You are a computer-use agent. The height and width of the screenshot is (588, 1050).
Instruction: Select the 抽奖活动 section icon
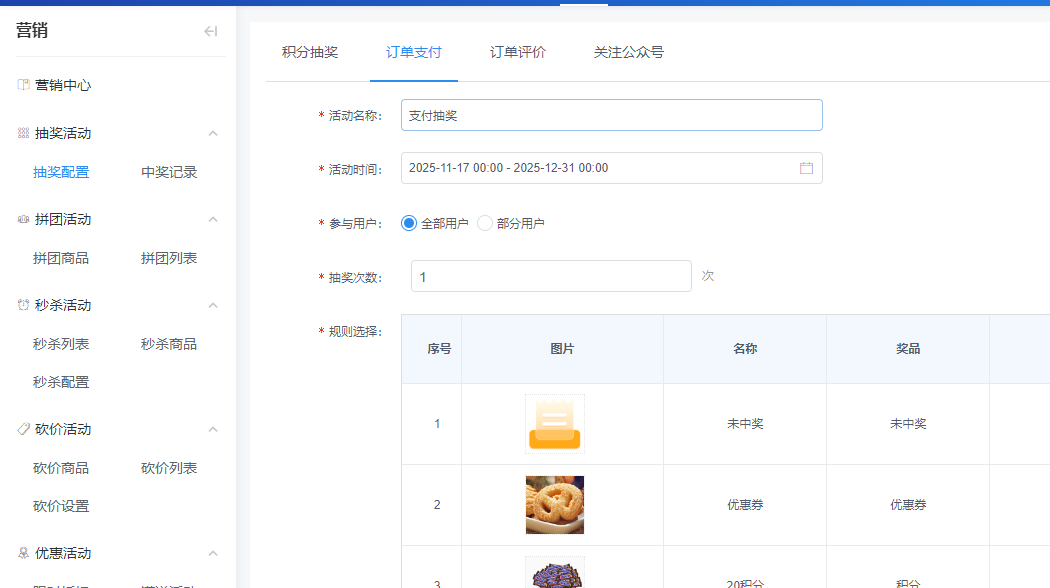[x=21, y=133]
